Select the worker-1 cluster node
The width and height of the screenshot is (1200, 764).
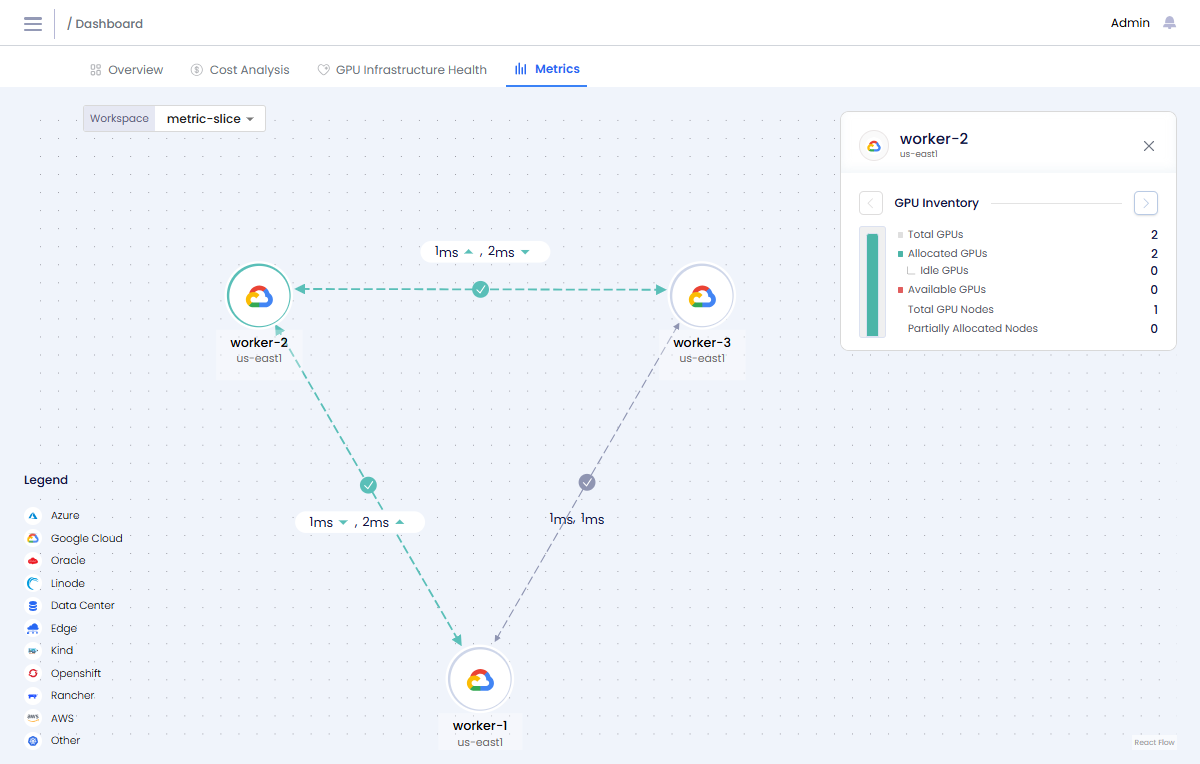[480, 679]
